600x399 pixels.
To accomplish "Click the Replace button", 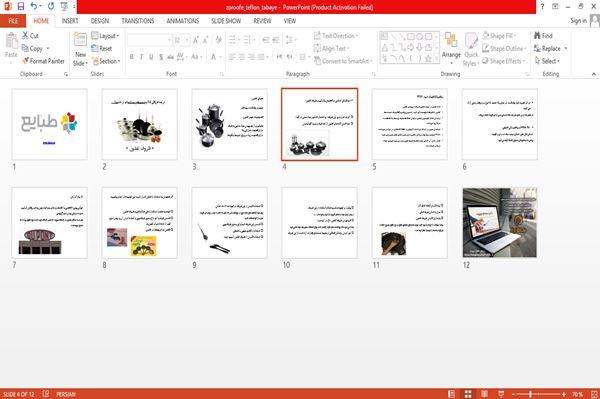I will pos(548,48).
